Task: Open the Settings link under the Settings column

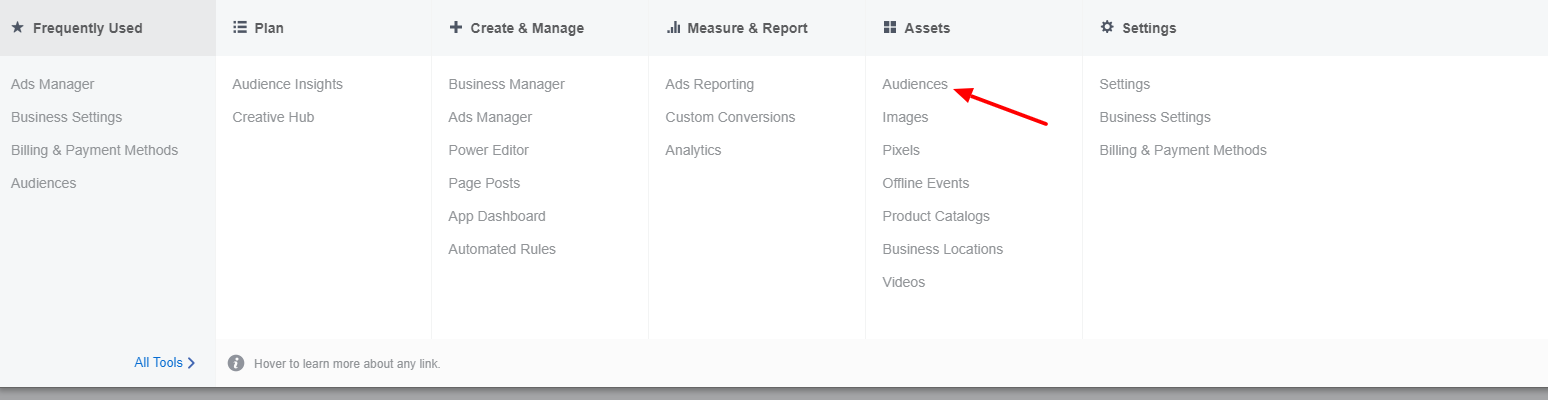Action: point(1125,85)
